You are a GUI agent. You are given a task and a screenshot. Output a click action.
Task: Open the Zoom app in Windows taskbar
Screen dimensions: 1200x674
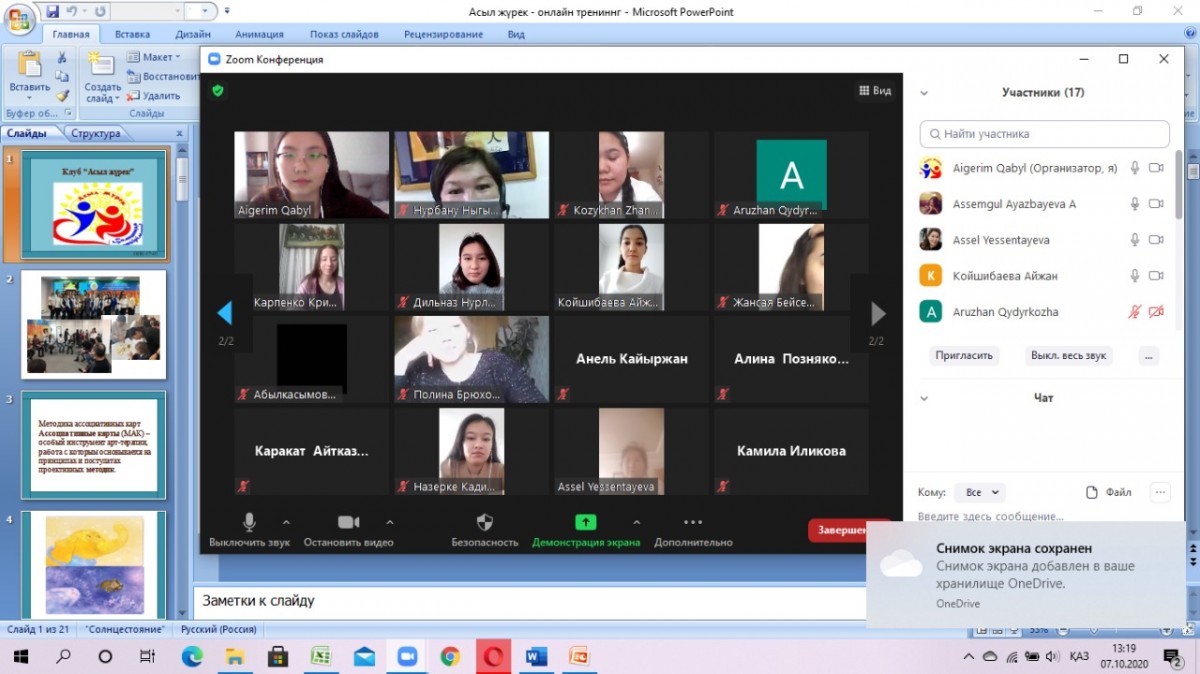(406, 656)
